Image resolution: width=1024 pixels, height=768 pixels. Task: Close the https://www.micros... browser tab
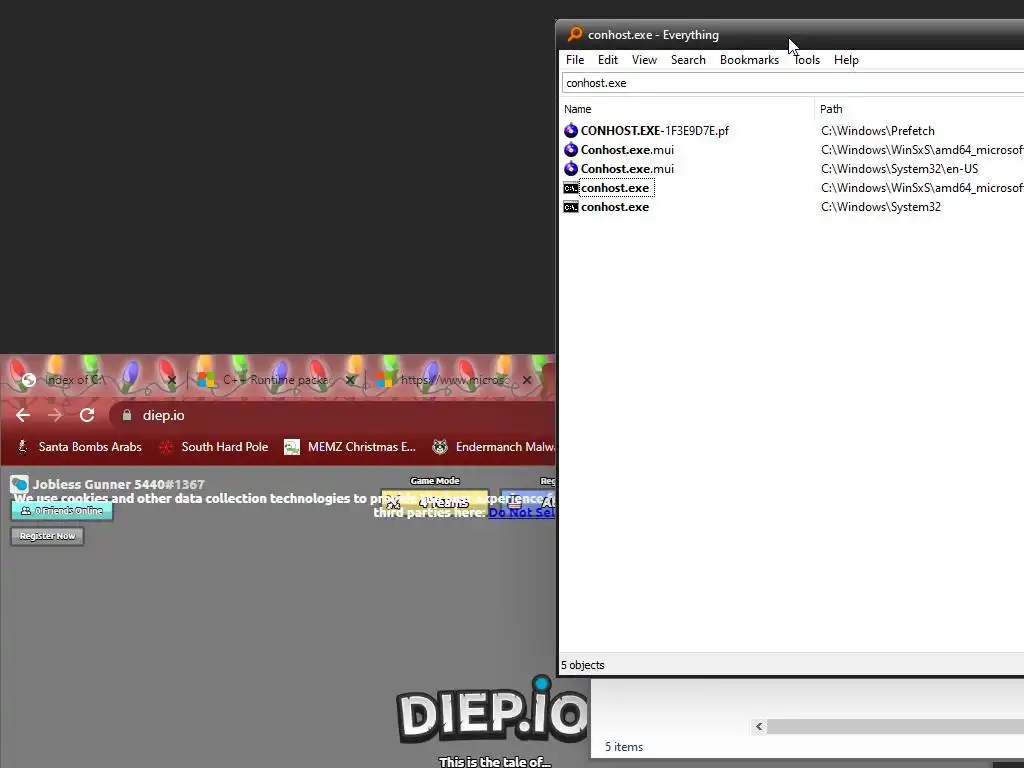point(527,379)
